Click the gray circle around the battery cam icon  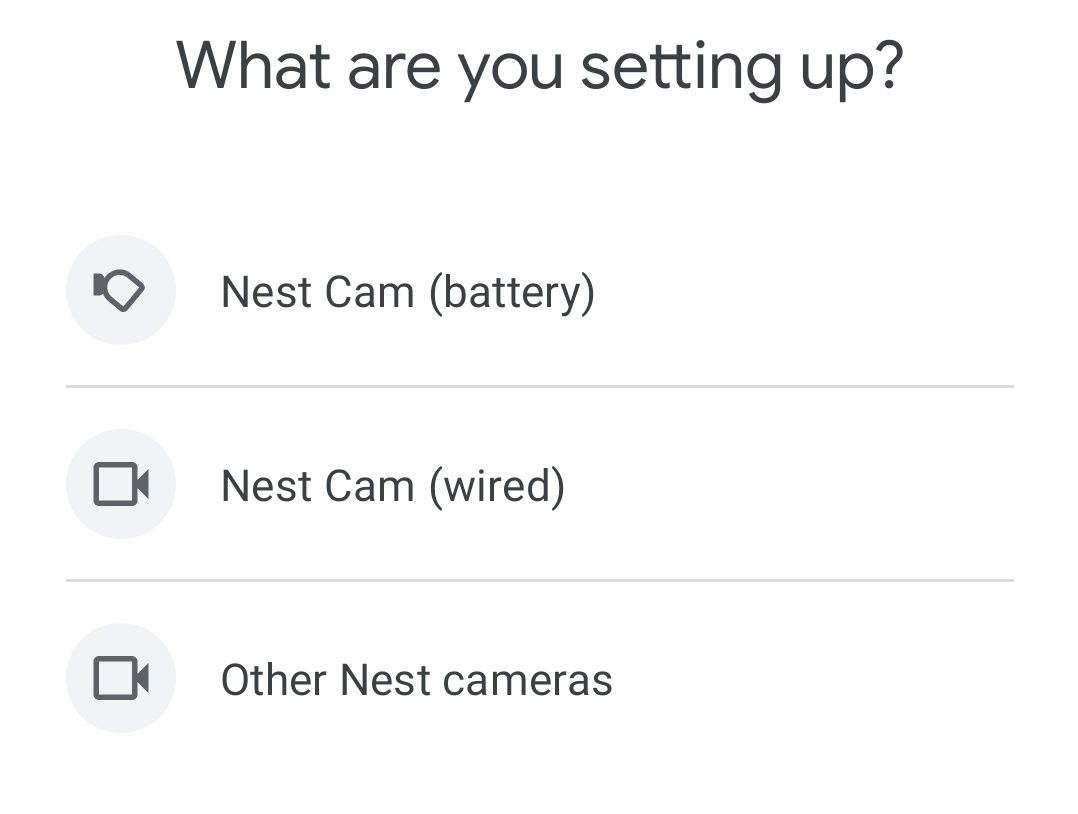click(x=120, y=290)
